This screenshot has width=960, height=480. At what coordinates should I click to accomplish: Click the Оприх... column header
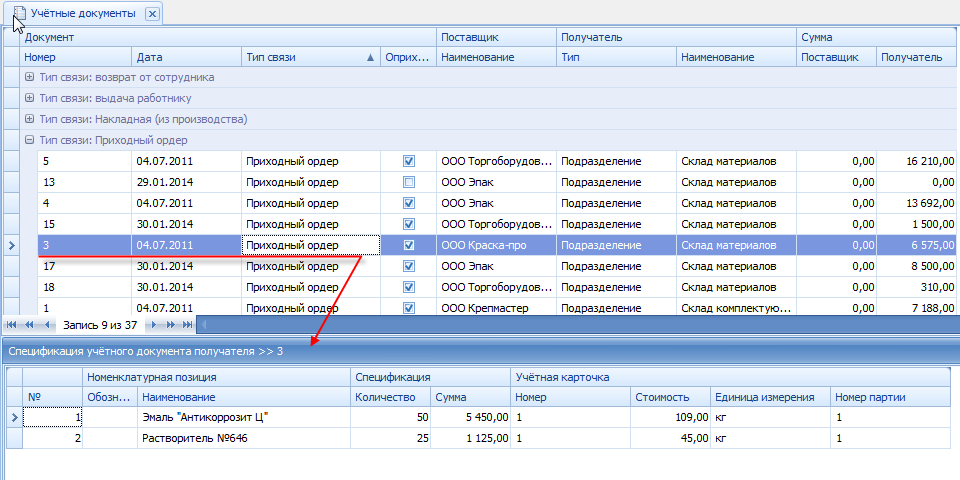click(408, 58)
